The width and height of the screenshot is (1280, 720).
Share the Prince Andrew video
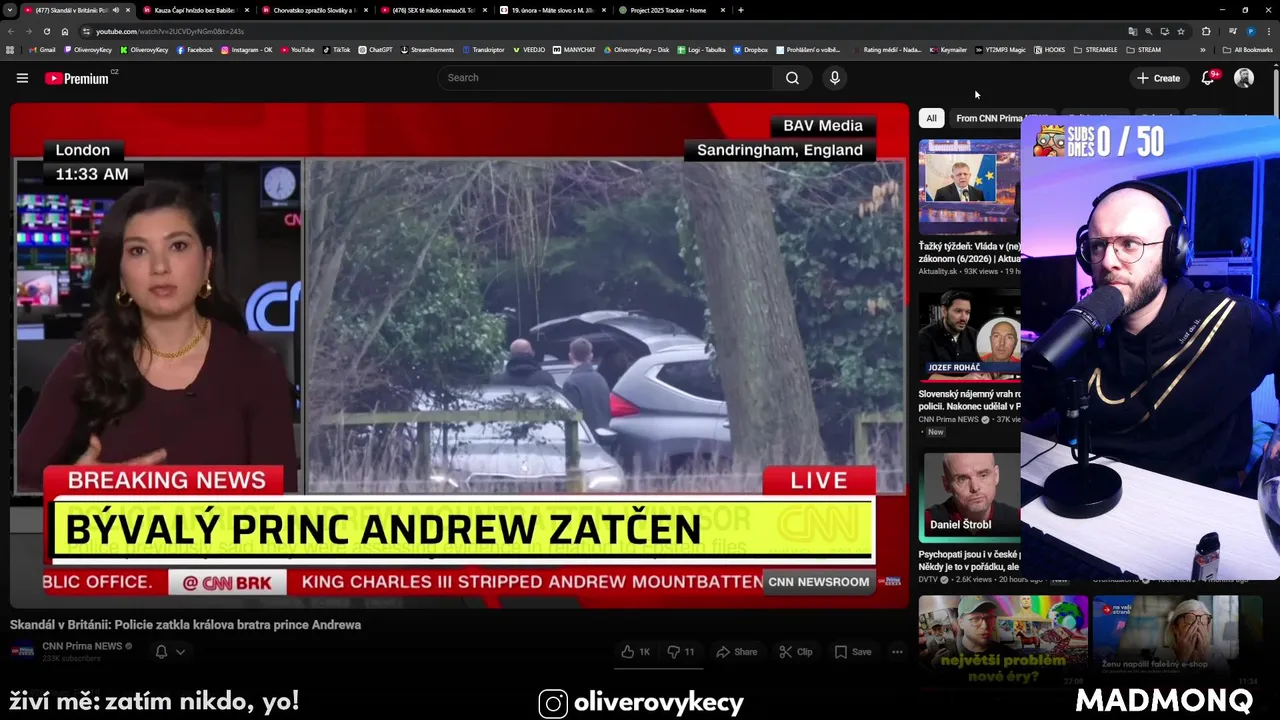[737, 652]
